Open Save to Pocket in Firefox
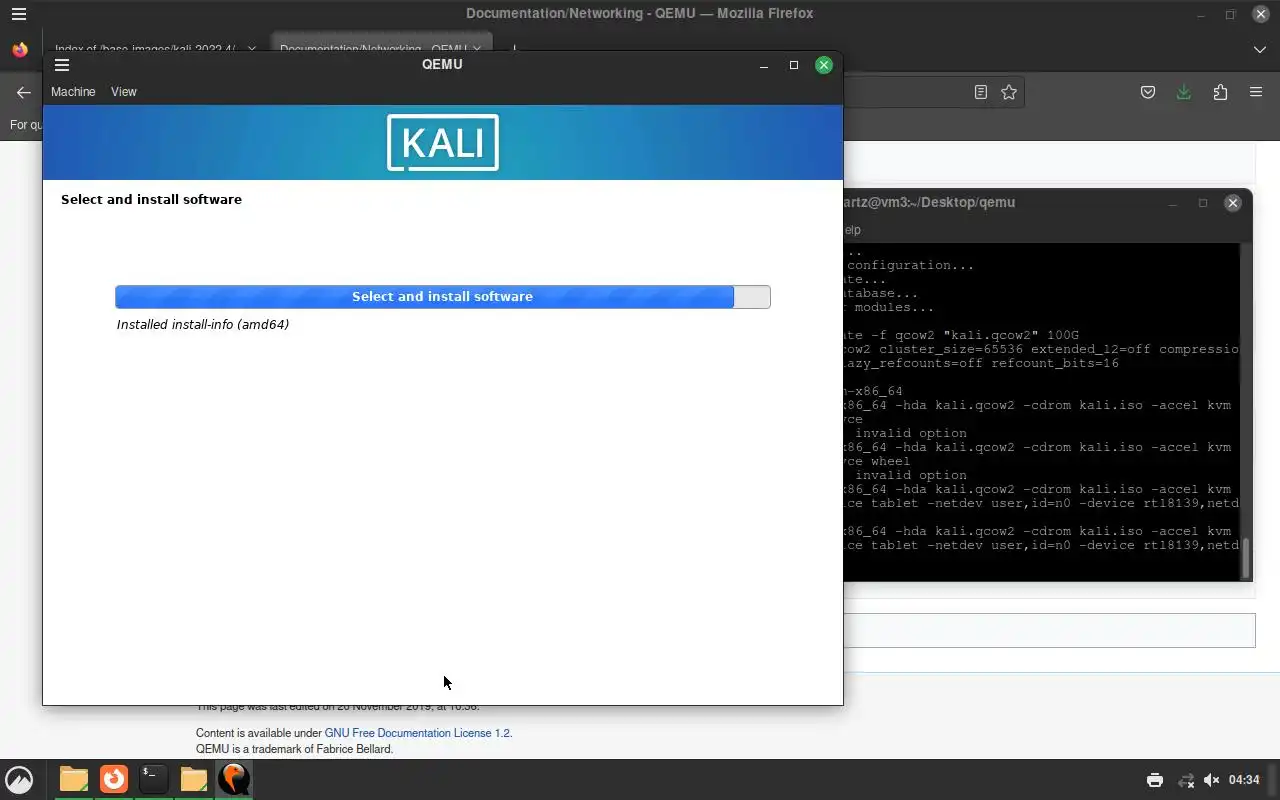Screen dimensions: 1280x800 [x=1148, y=92]
